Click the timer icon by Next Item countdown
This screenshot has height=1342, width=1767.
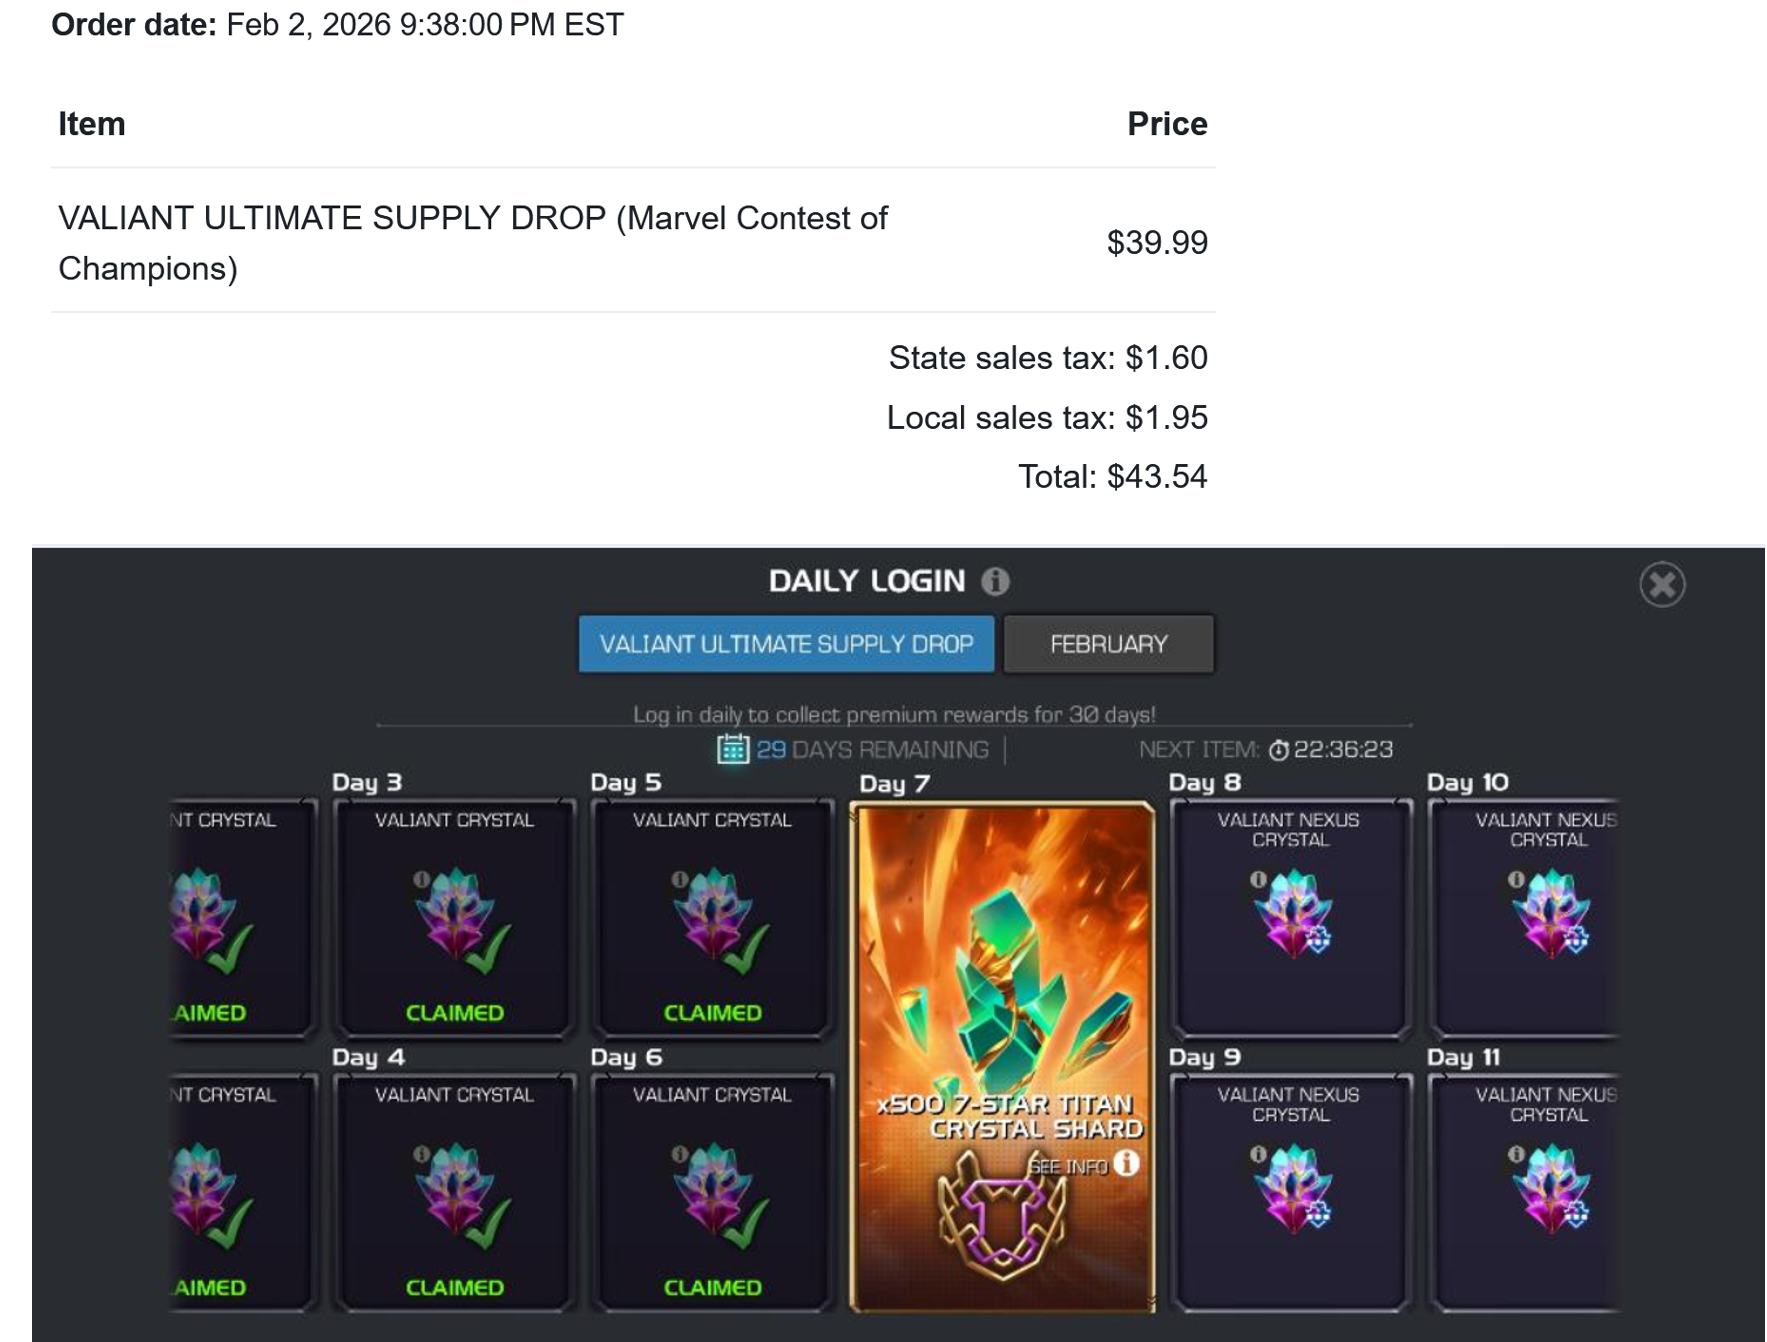tap(1278, 750)
